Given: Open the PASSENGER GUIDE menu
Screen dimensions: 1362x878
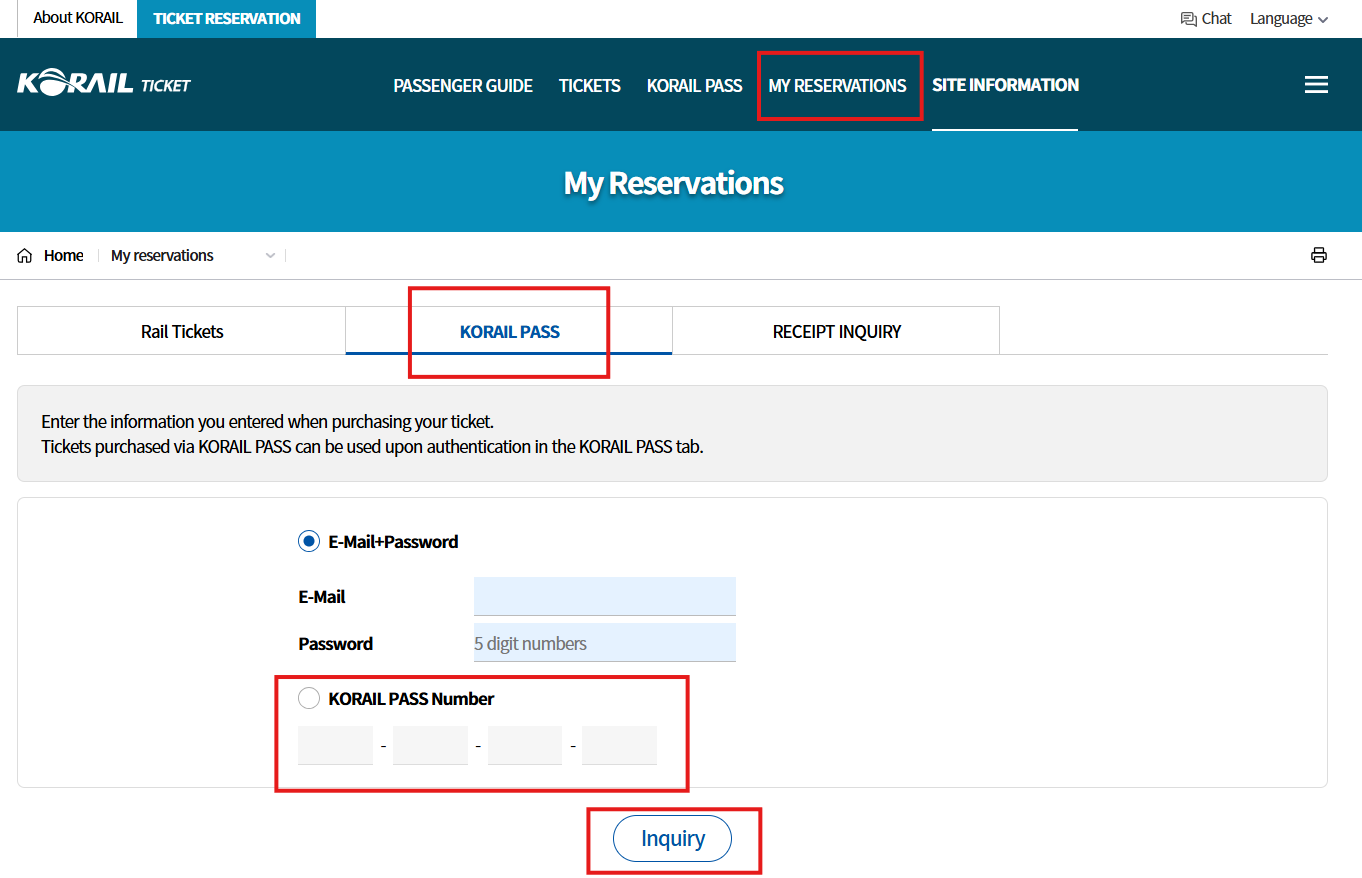Looking at the screenshot, I should click(x=463, y=85).
